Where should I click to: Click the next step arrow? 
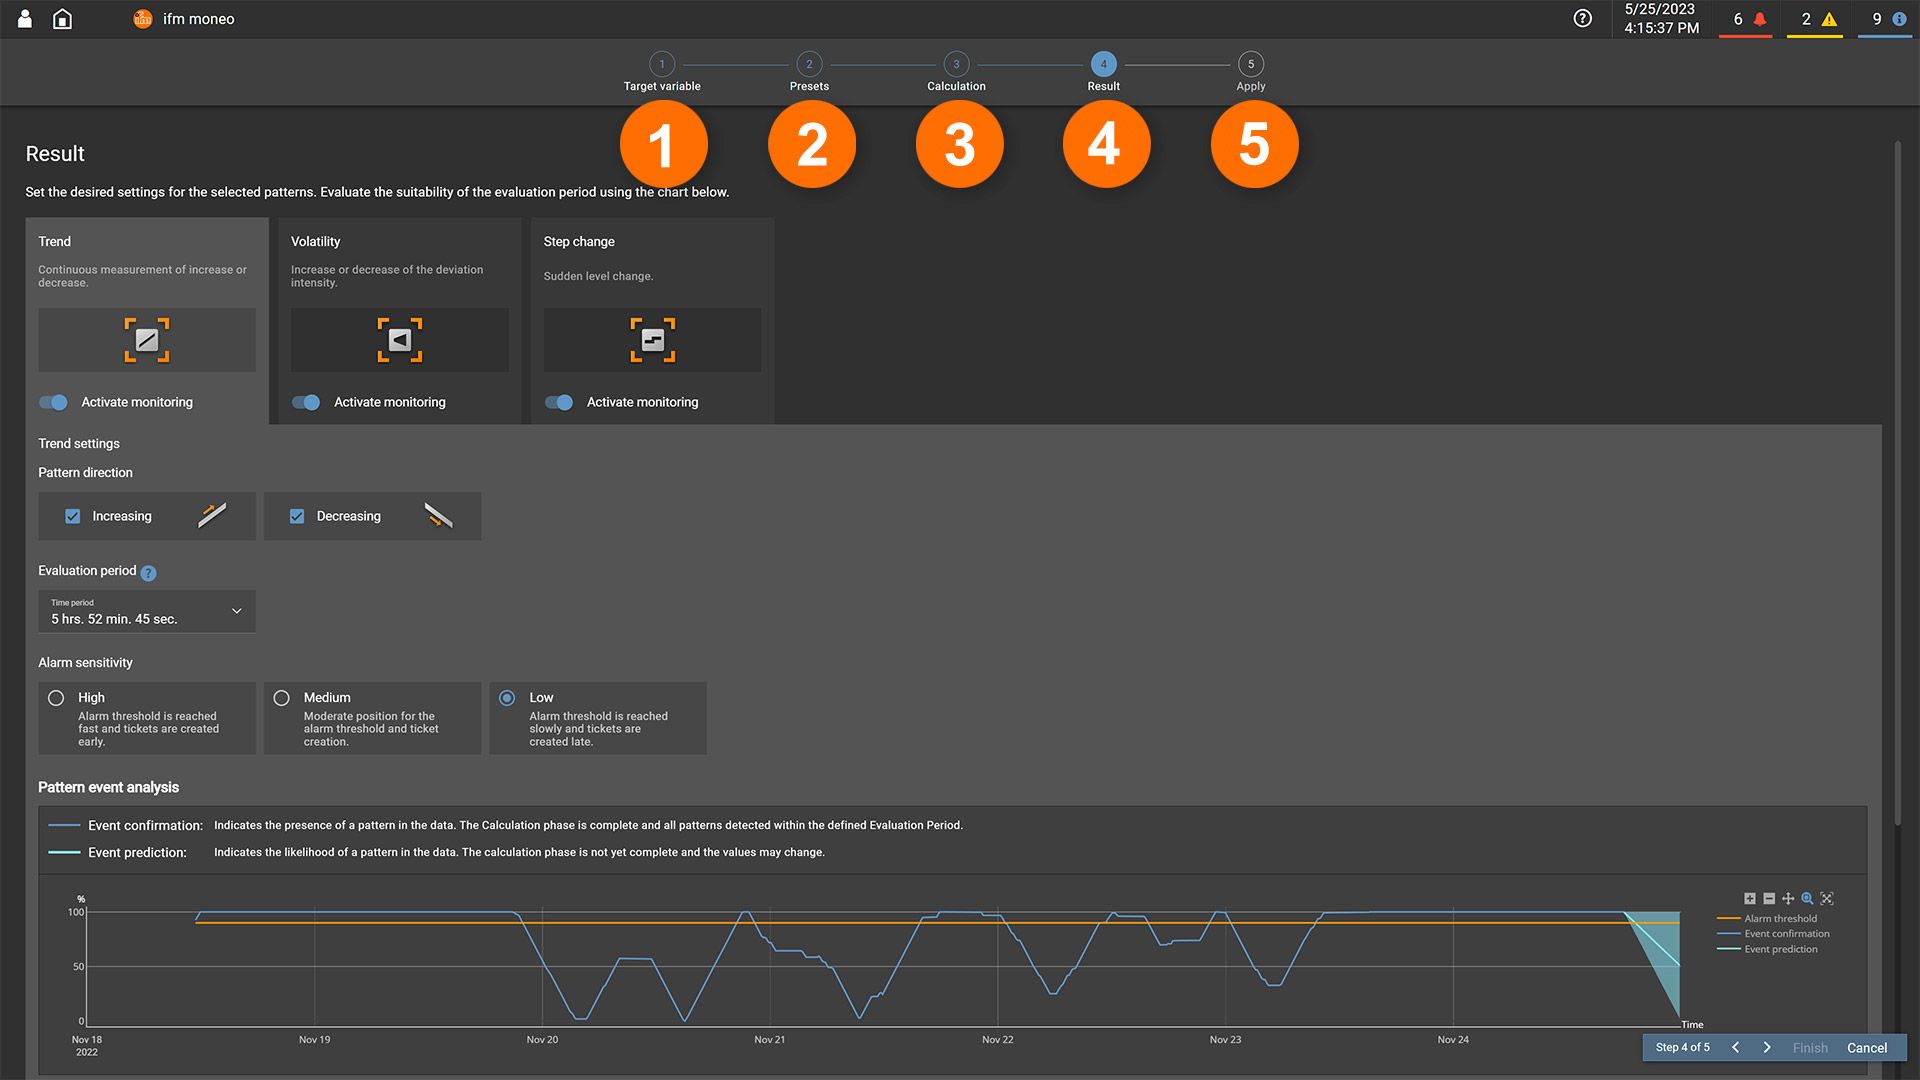[x=1767, y=1048]
